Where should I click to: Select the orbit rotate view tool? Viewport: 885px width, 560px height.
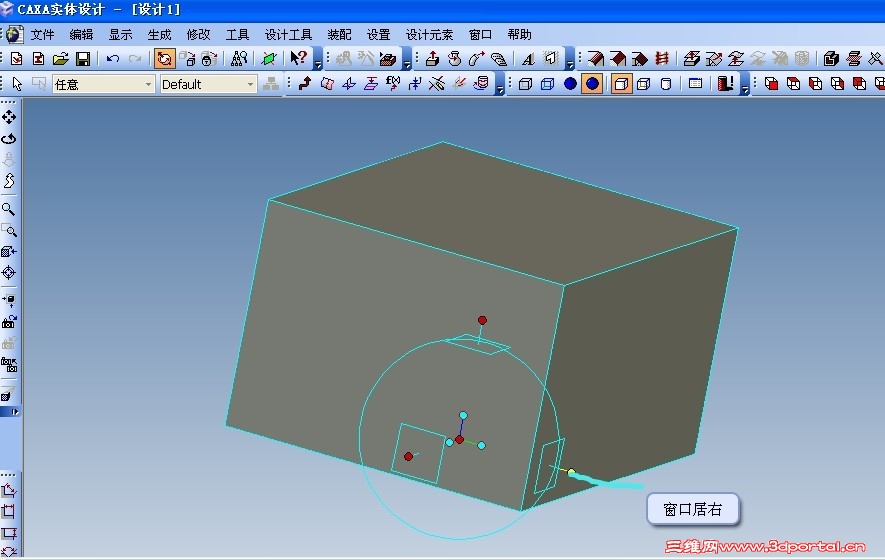point(8,138)
